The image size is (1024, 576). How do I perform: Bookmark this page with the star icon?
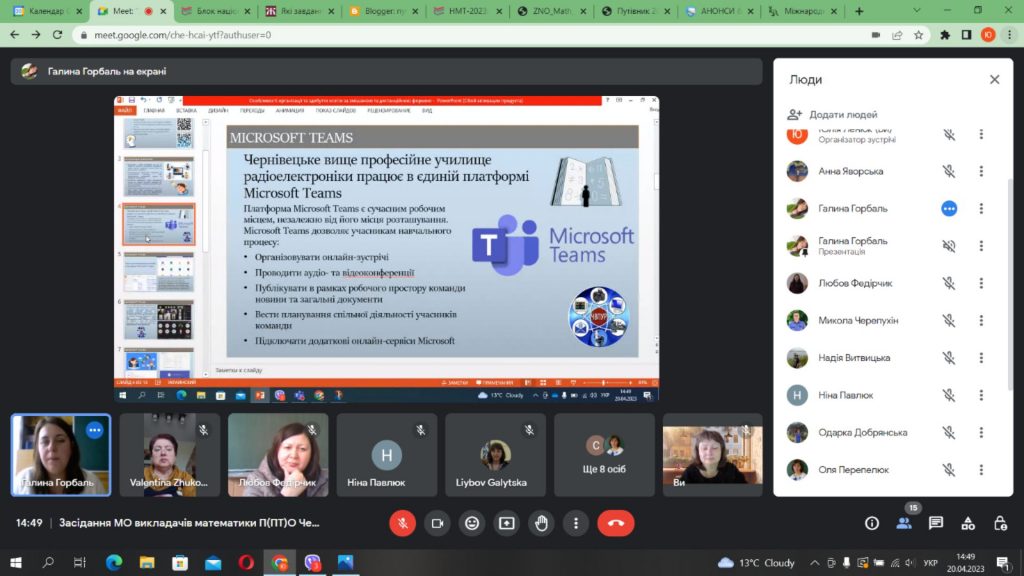[919, 35]
